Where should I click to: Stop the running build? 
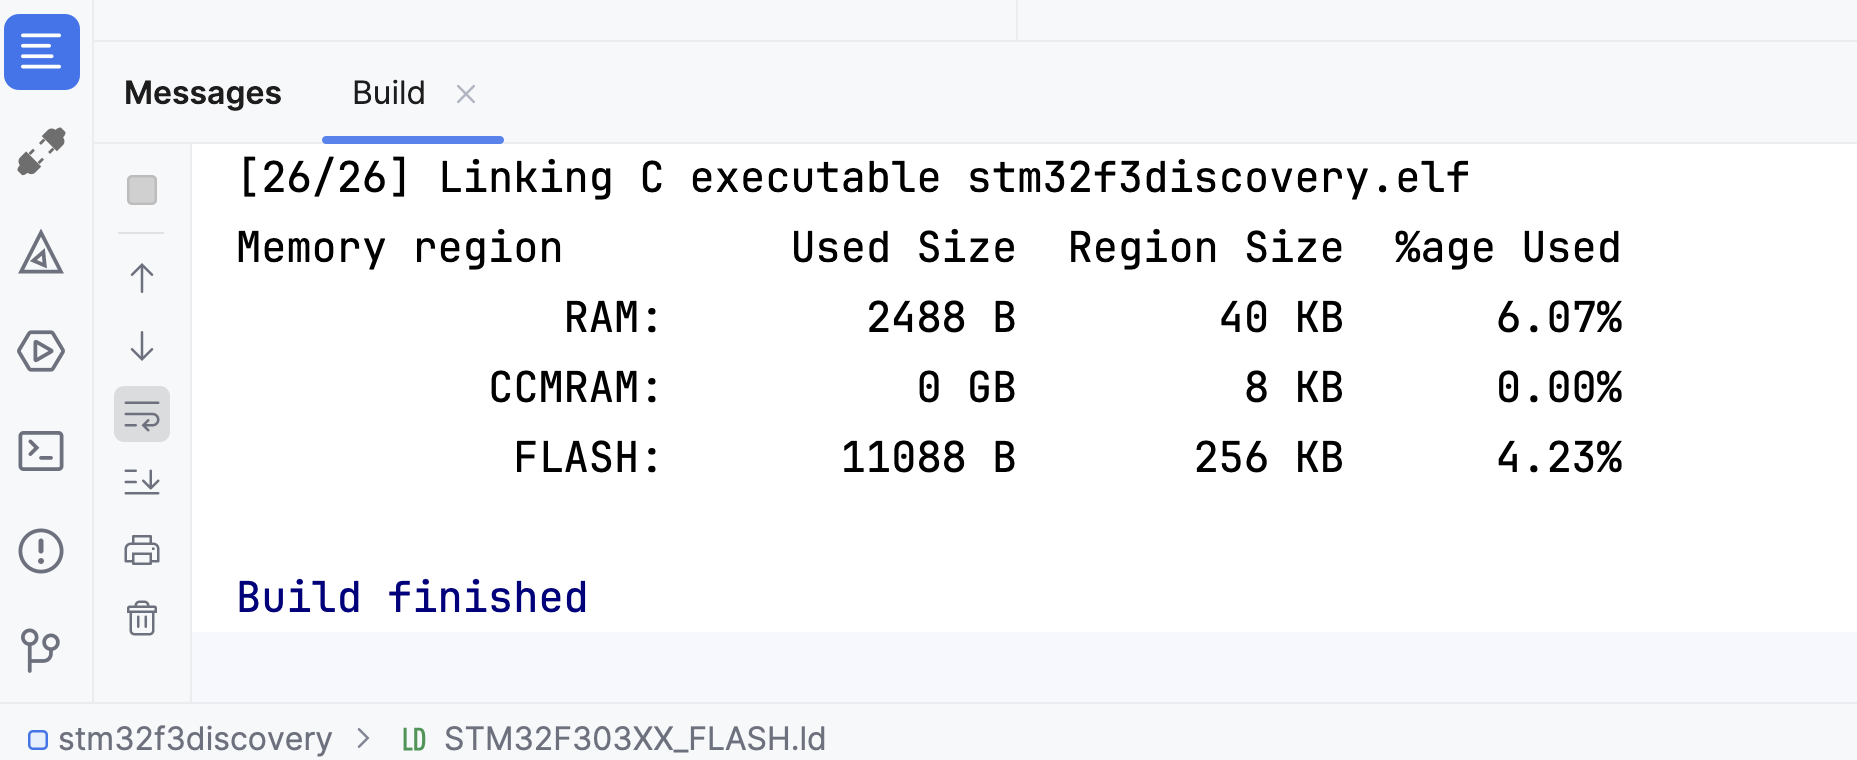pyautogui.click(x=142, y=190)
